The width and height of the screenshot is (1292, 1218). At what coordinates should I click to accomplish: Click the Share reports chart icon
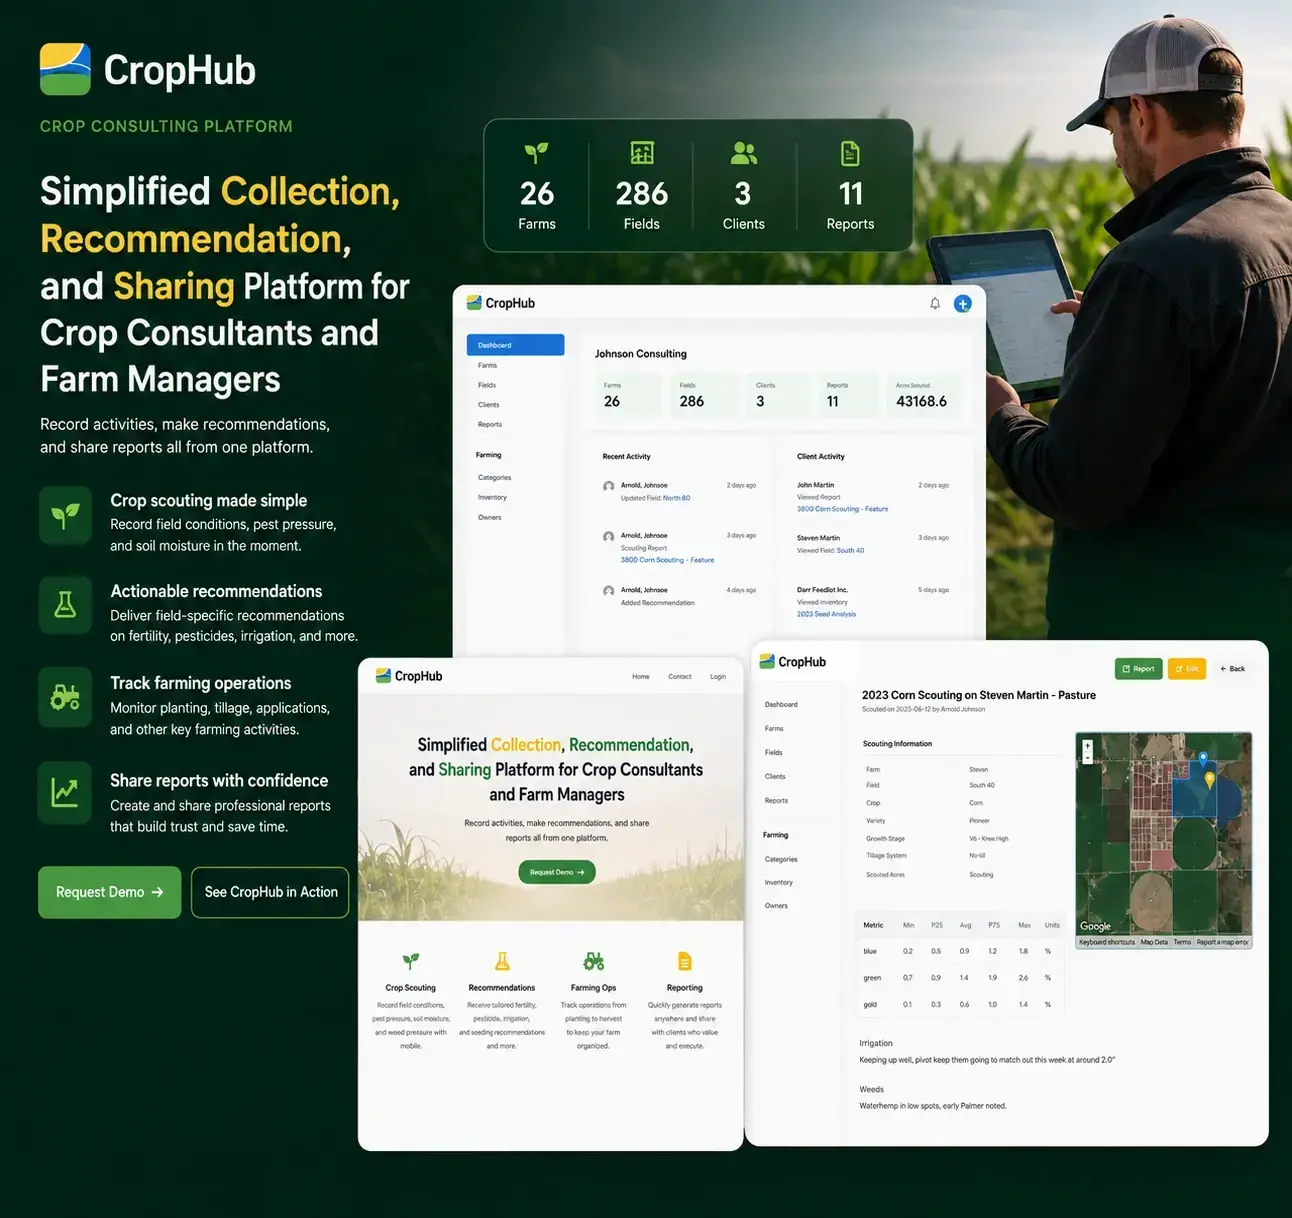coord(65,793)
